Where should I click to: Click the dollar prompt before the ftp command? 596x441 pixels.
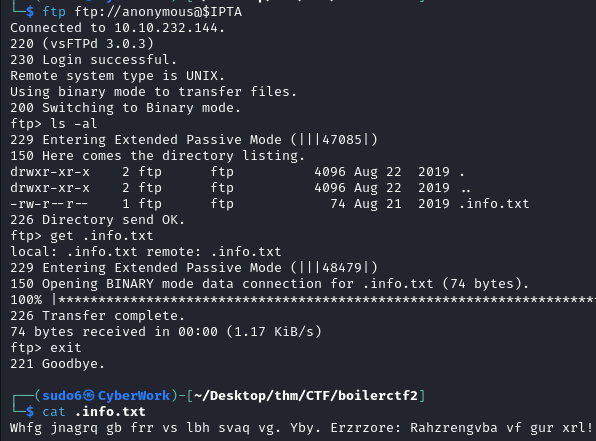pos(30,12)
